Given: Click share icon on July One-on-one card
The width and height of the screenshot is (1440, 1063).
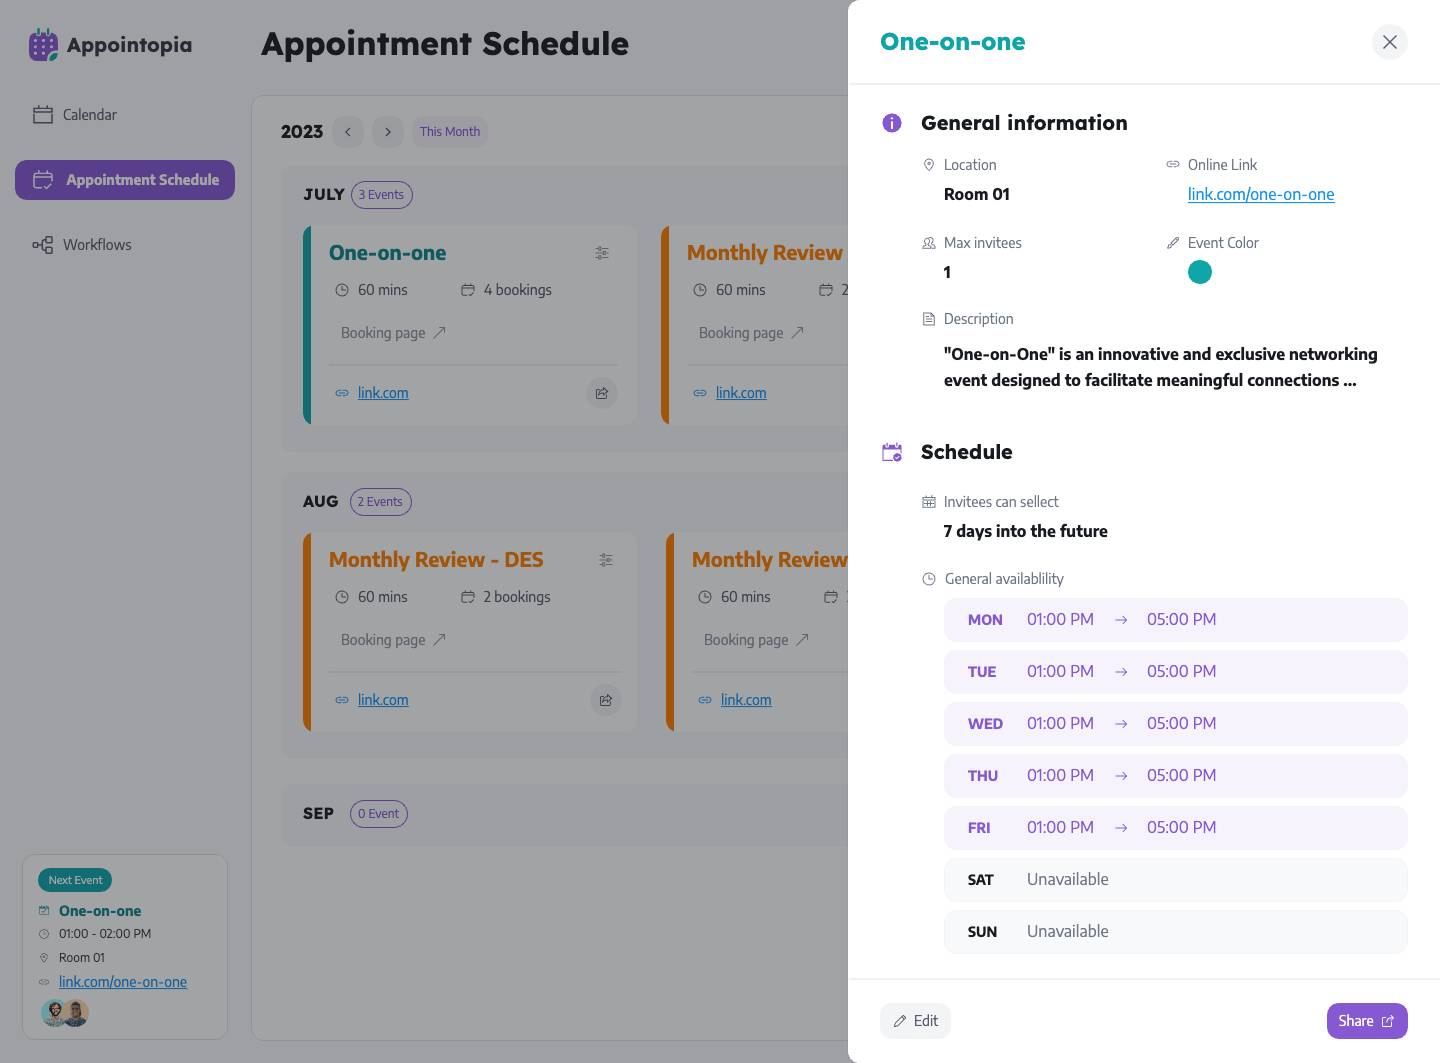Looking at the screenshot, I should [602, 393].
